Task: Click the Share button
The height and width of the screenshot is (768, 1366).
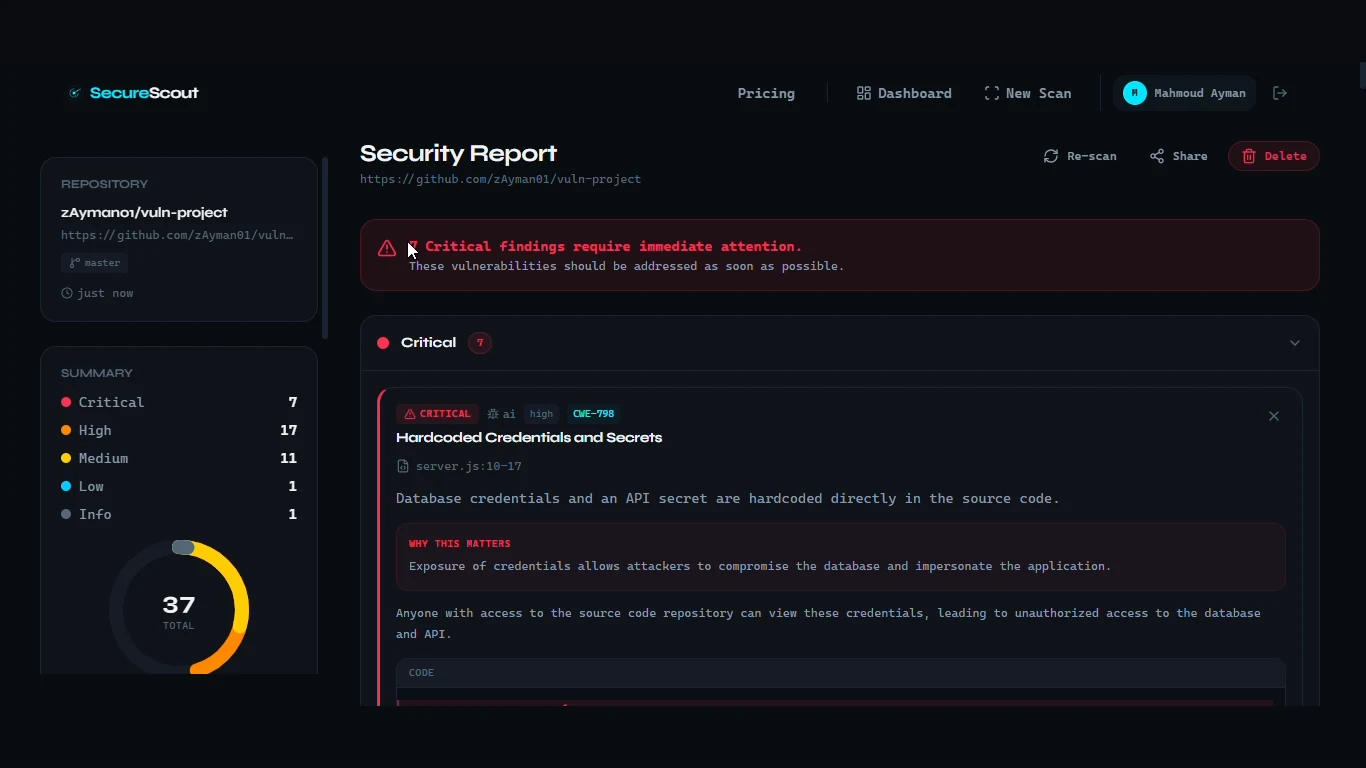Action: tap(1179, 156)
